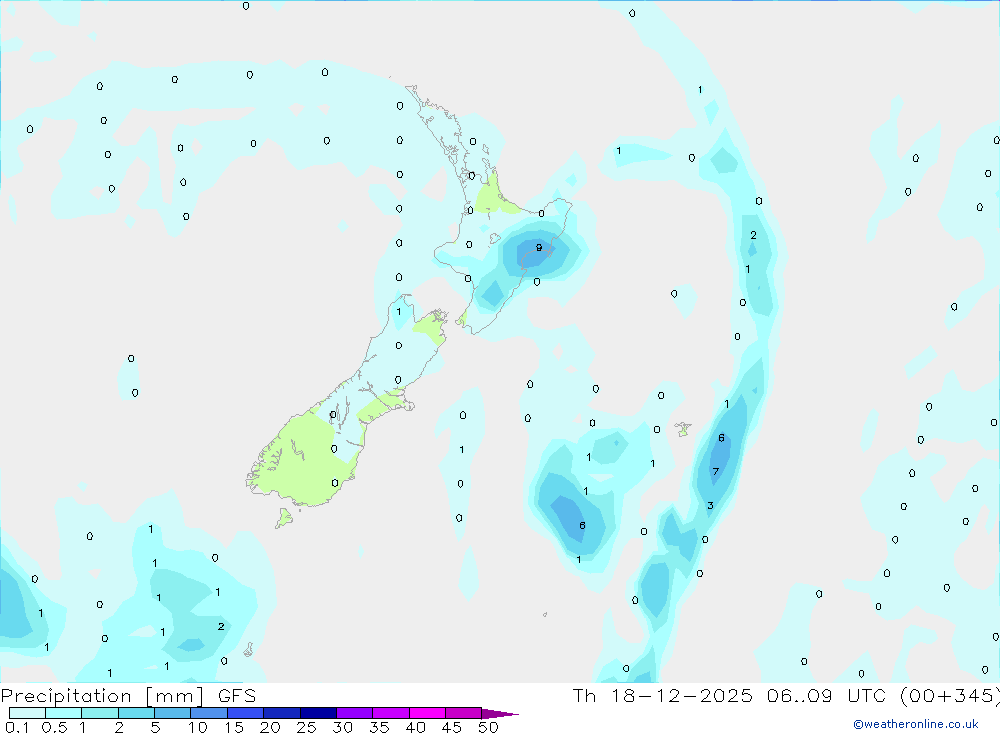Image resolution: width=1000 pixels, height=733 pixels.
Task: Click the '50' legend scale label
Action: click(489, 727)
